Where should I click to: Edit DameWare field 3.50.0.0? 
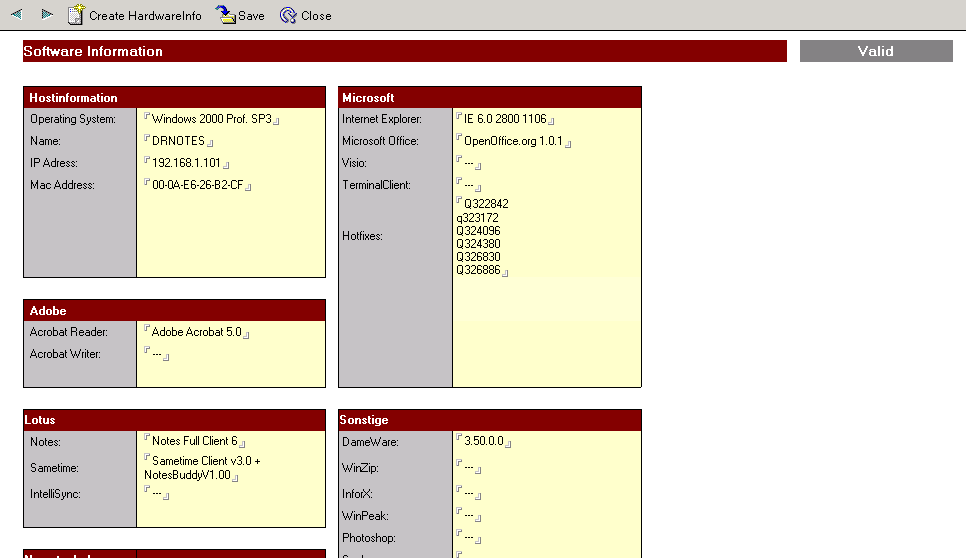click(x=484, y=441)
